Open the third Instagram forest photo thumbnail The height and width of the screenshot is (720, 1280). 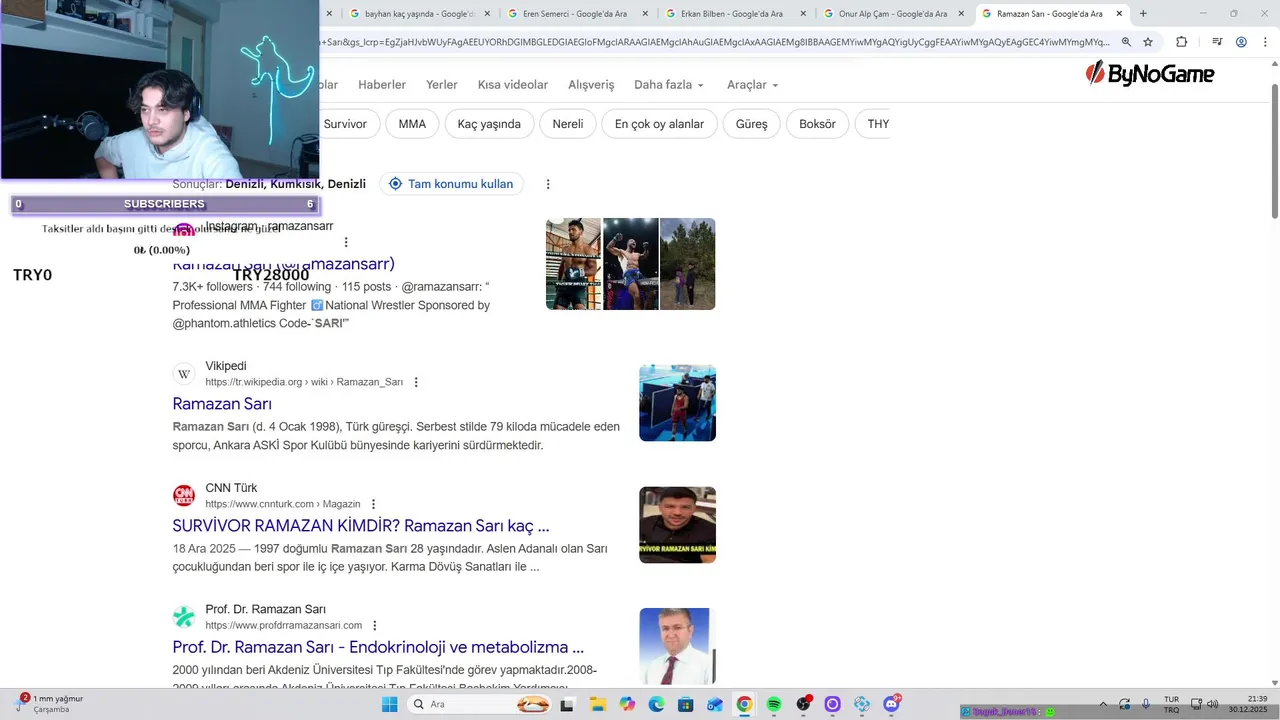(687, 264)
